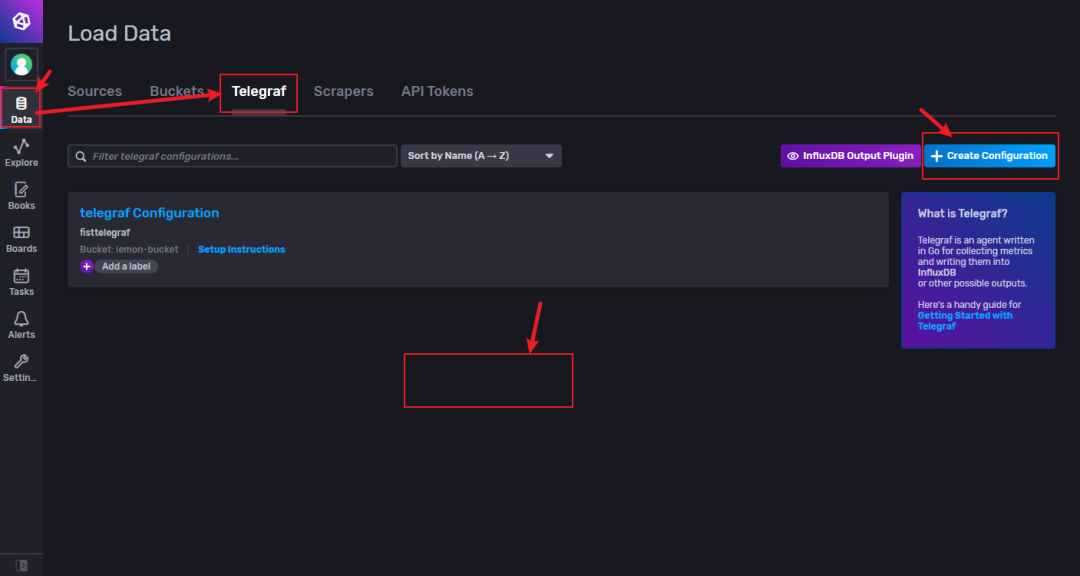Open the Sort by Name dropdown

coord(481,155)
